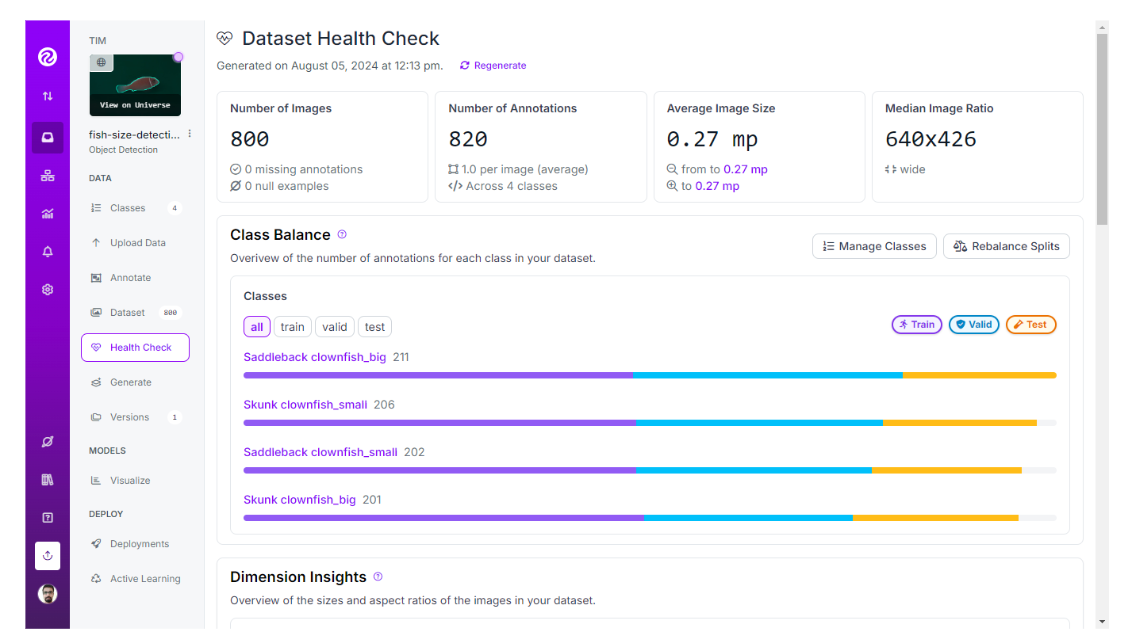Toggle the Valid split legend pill
Screen dimensions: 1128x632
tap(973, 325)
